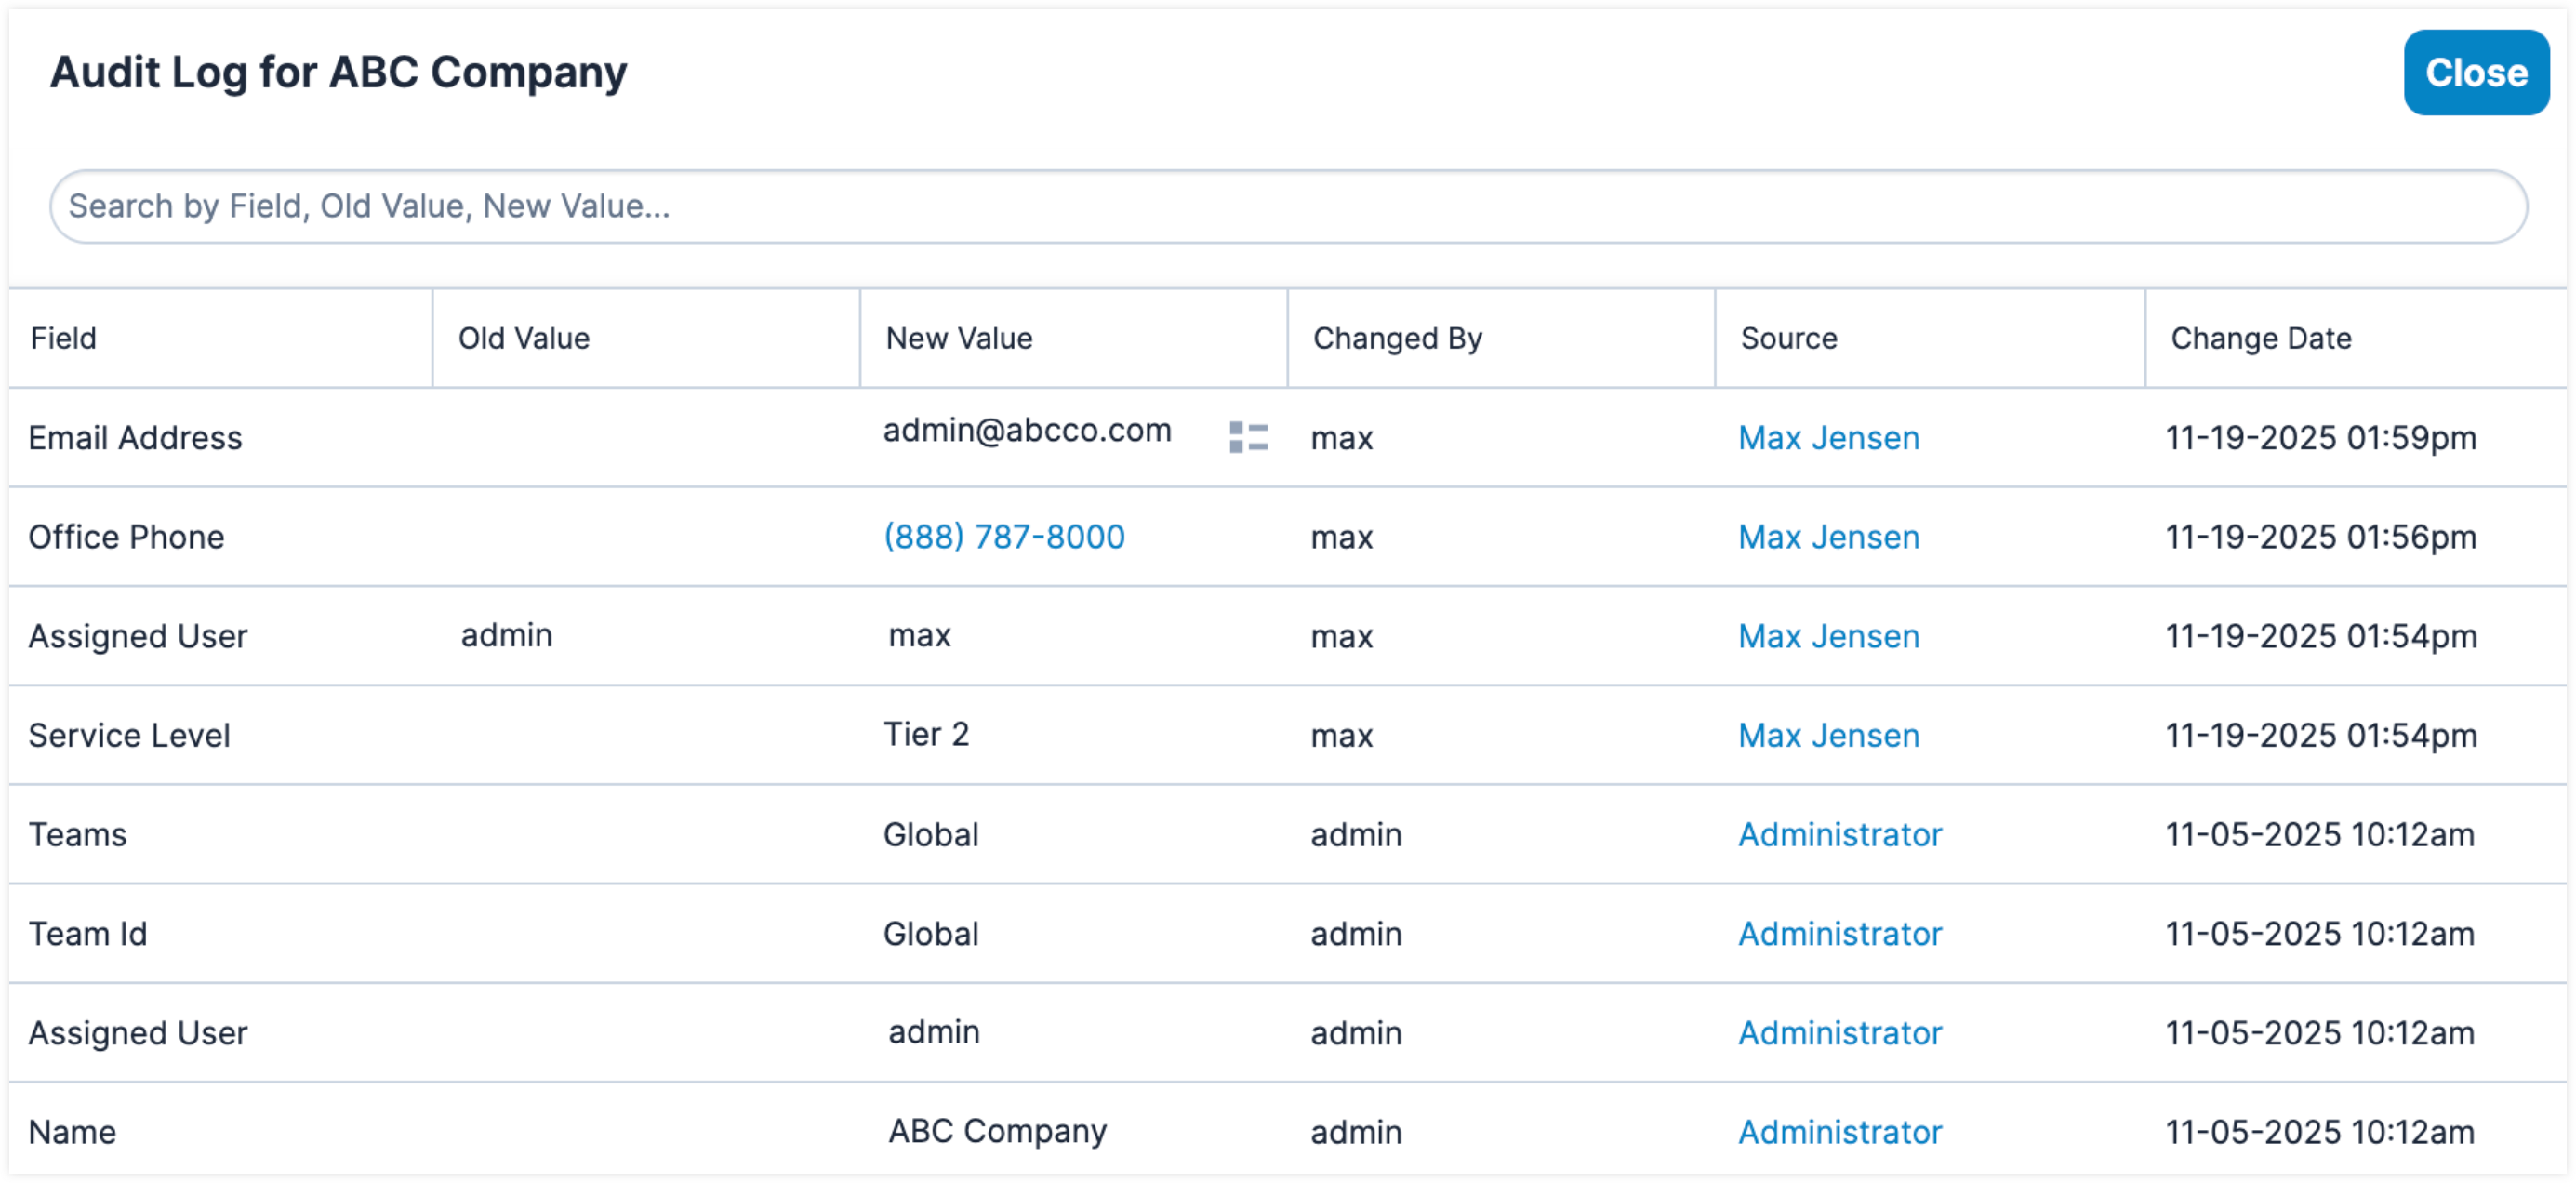Open Max Jensen link in Email Address row
2576x1183 pixels.
click(1828, 437)
